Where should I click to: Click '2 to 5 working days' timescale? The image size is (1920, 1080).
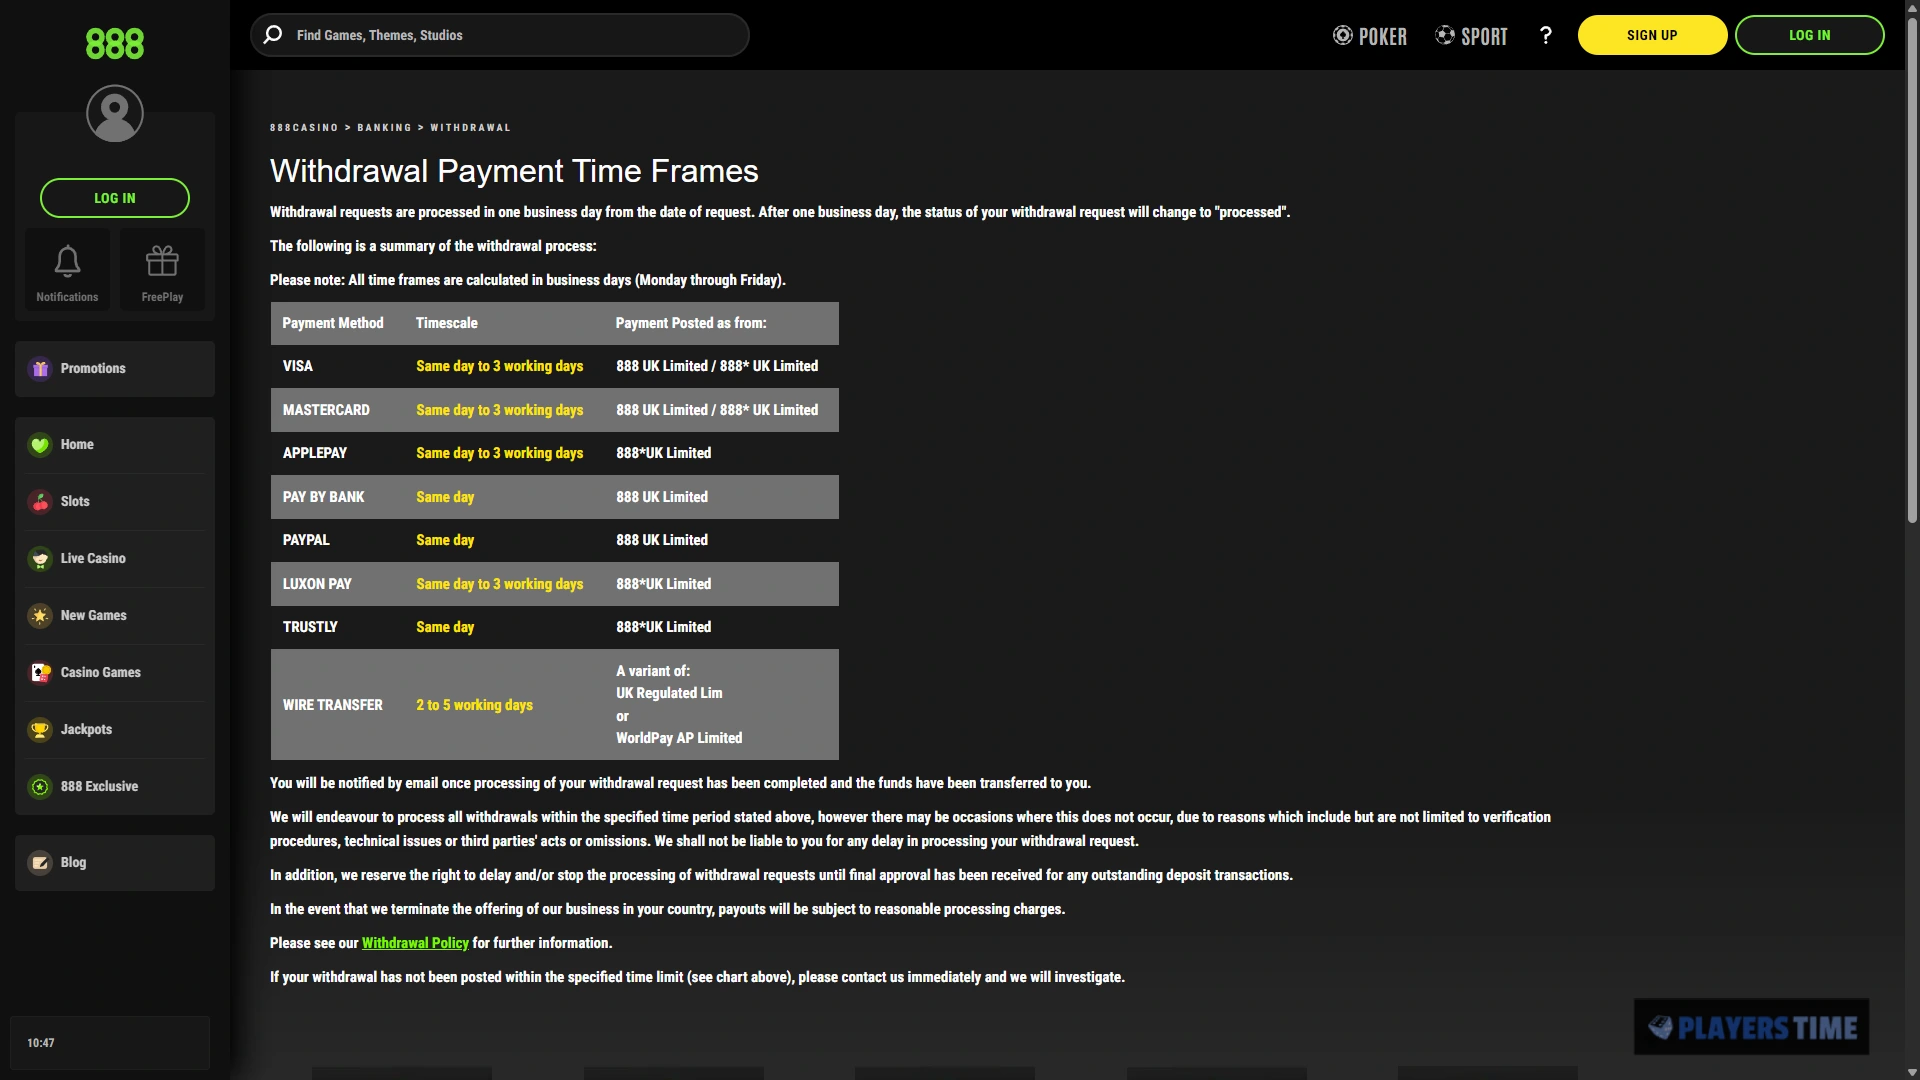(x=474, y=705)
